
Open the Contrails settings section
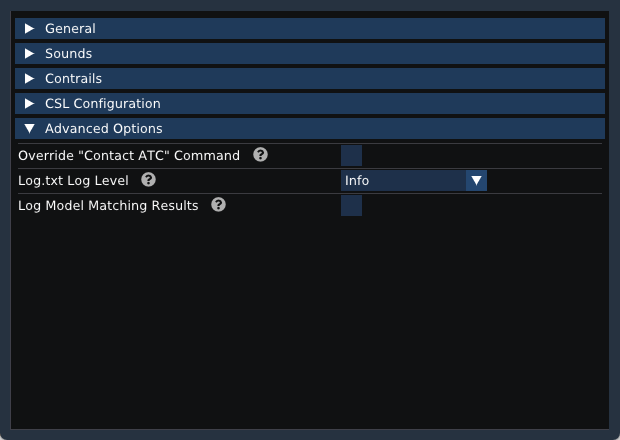pyautogui.click(x=310, y=78)
